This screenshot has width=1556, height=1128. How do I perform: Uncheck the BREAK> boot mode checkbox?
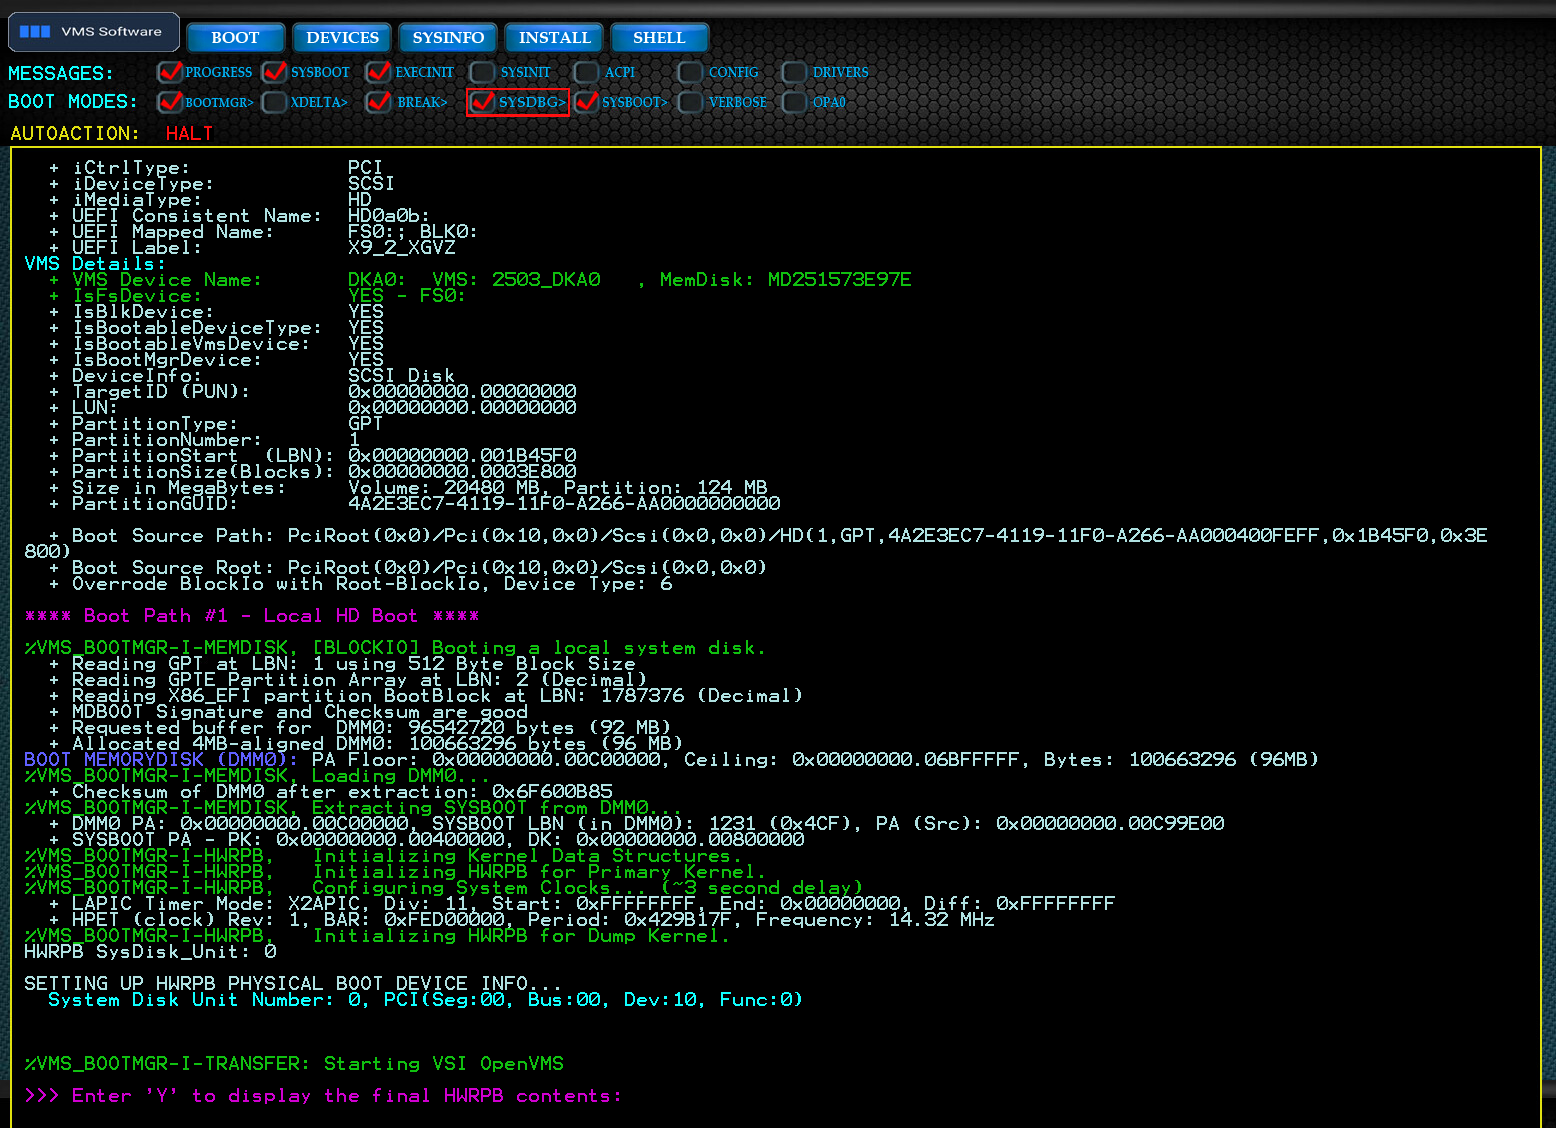(x=379, y=102)
